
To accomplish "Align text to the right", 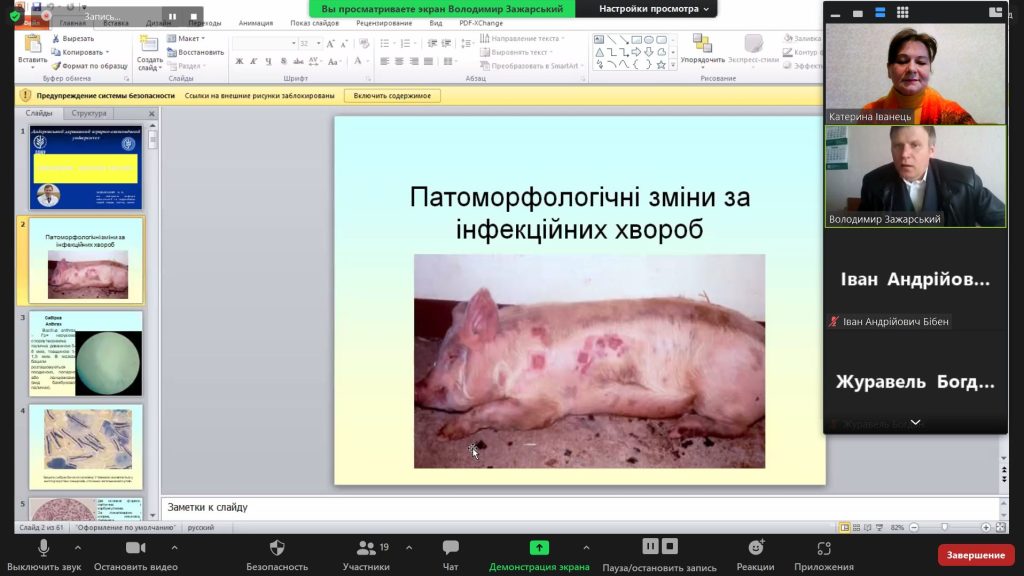I will [414, 61].
